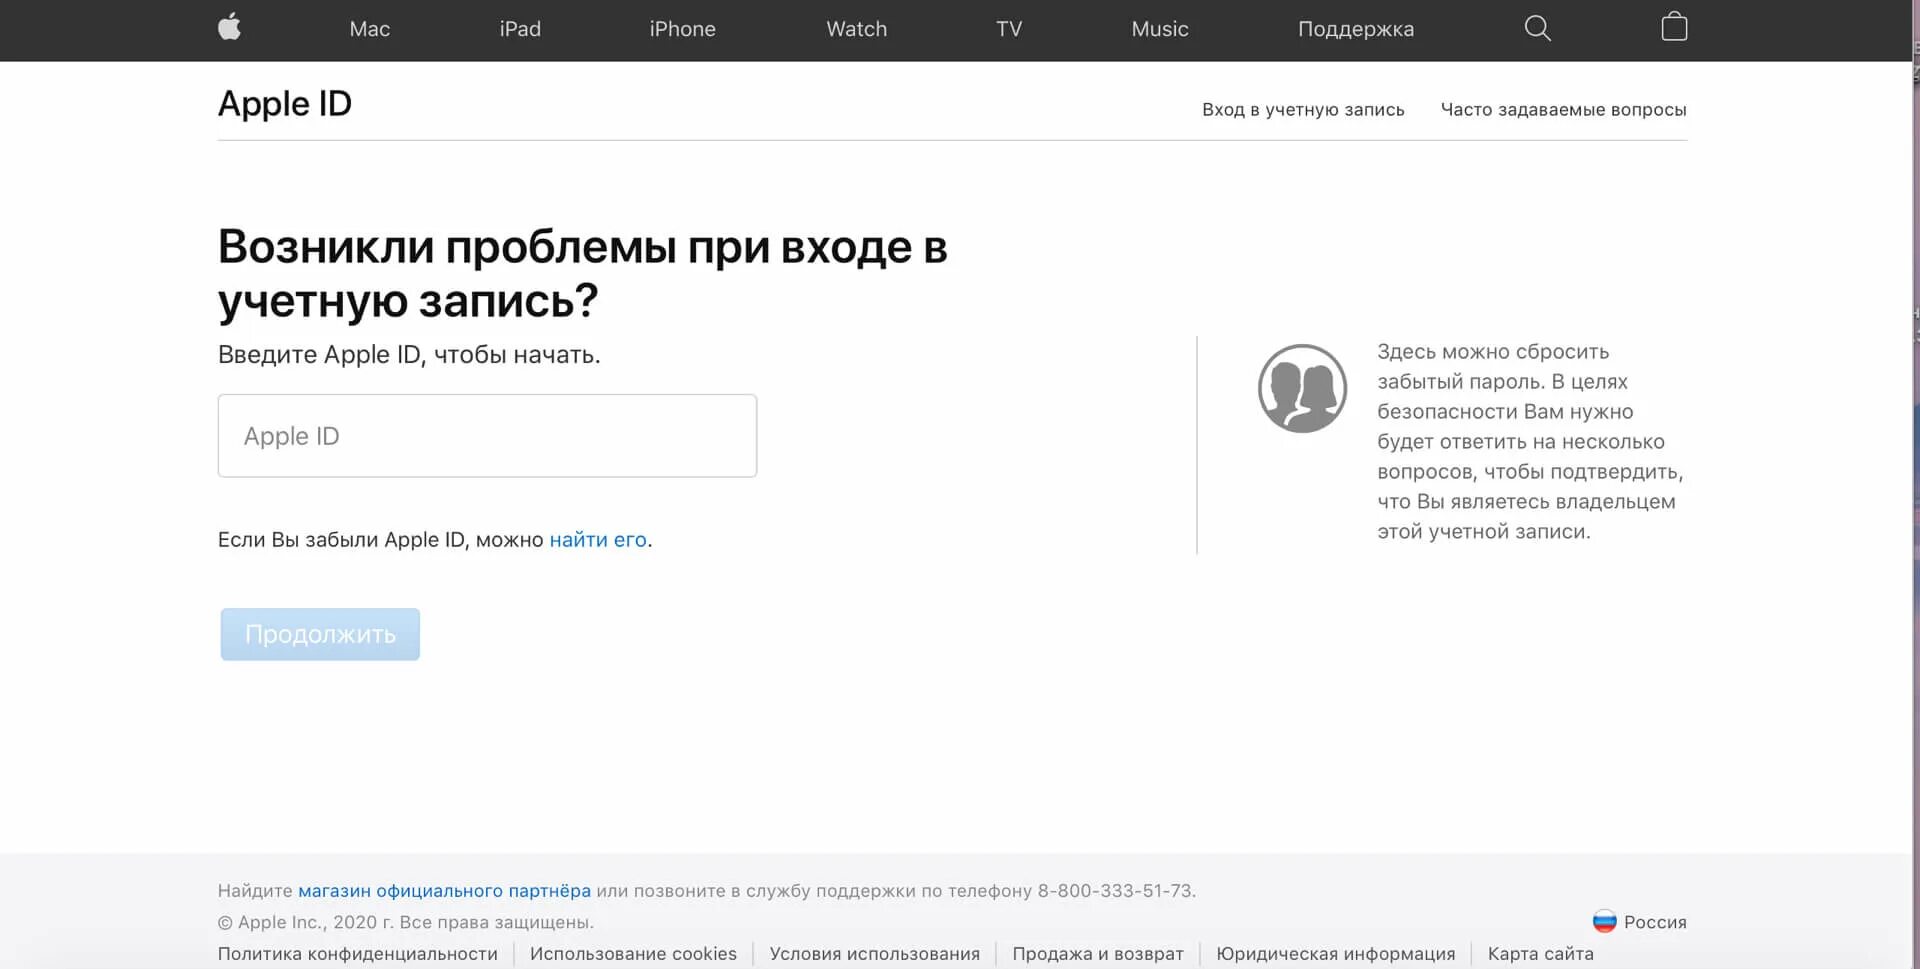Image resolution: width=1920 pixels, height=969 pixels.
Task: Click text Введите Apple ID, чтобы начать
Action: (x=409, y=355)
